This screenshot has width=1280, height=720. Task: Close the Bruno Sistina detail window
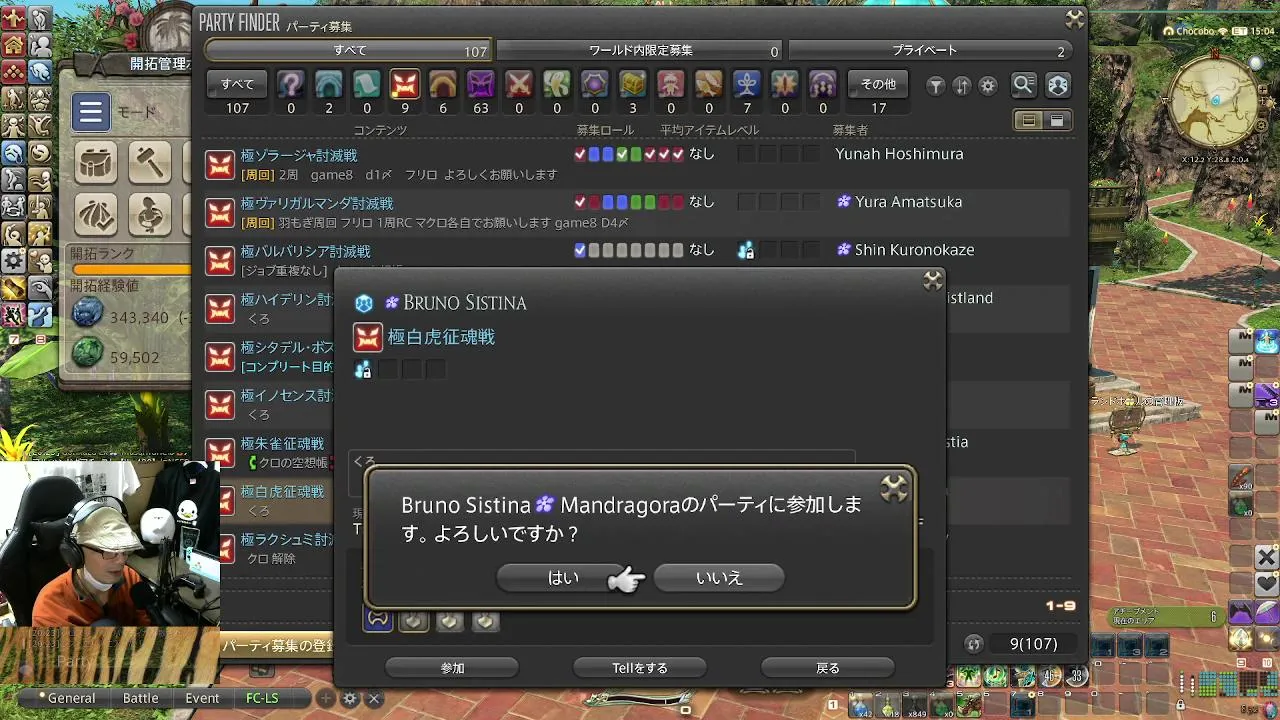932,280
